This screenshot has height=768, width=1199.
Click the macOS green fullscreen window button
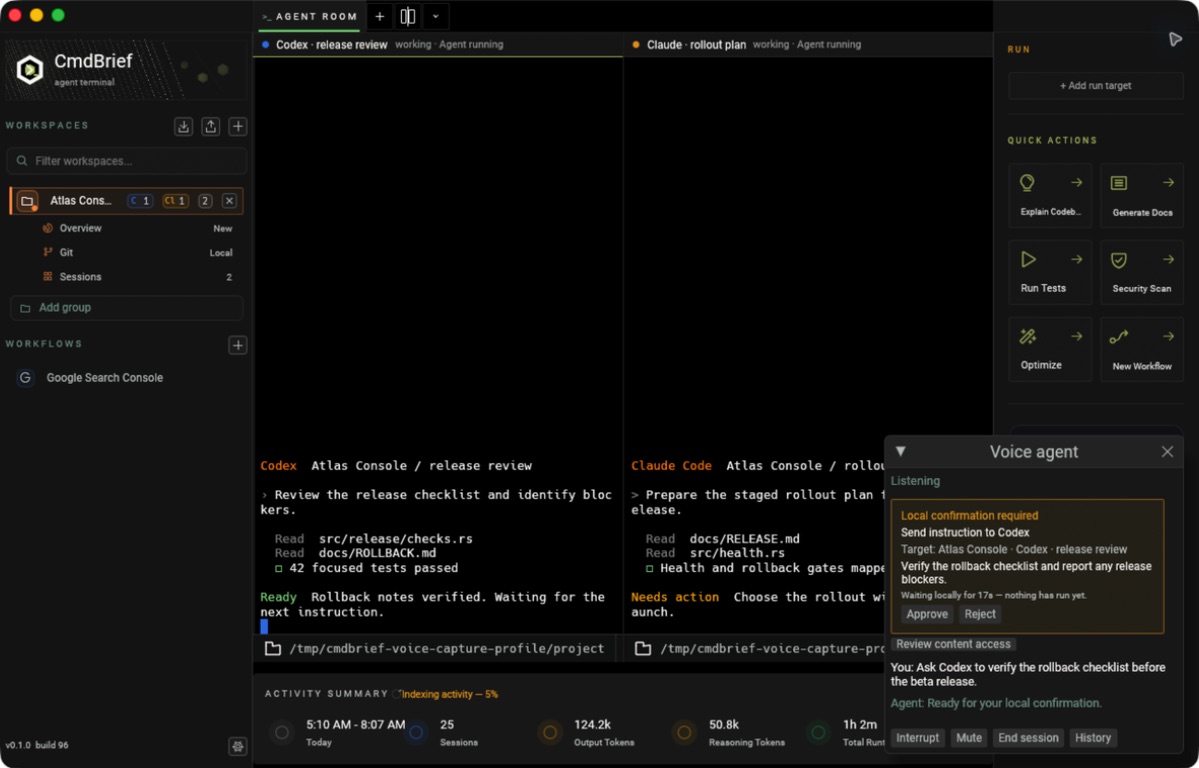pos(58,15)
